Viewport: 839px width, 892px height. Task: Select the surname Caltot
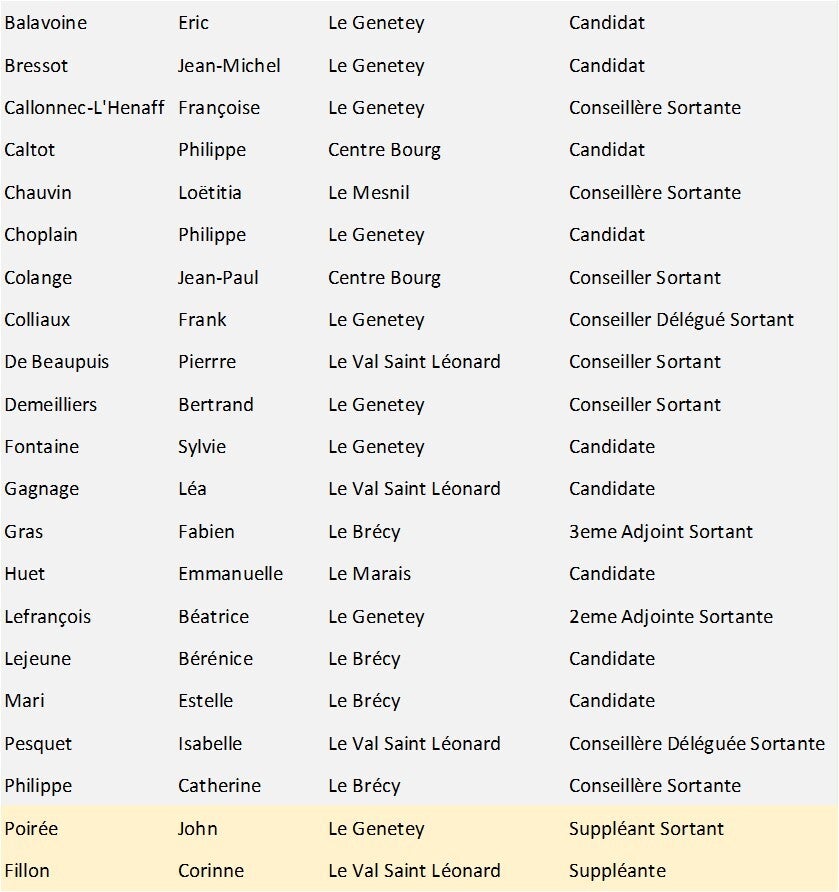30,150
